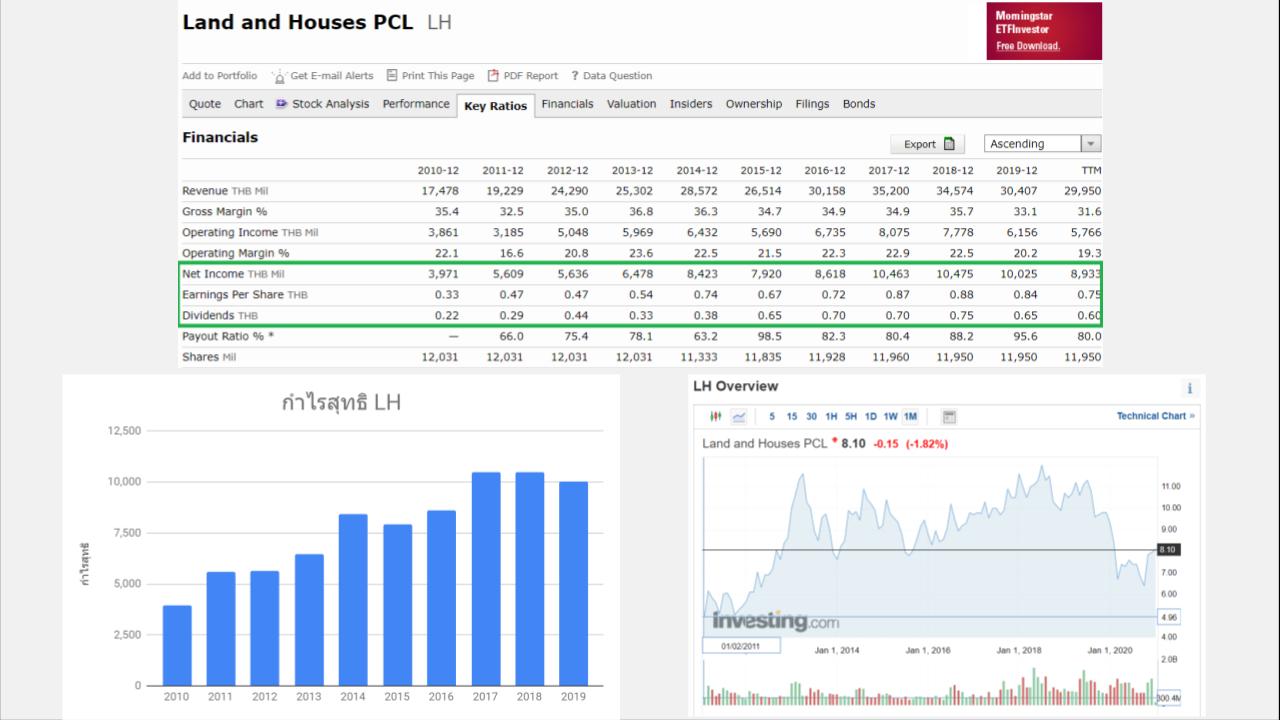Switch chart interval to 5H
Screen dimensions: 1280x720
(x=851, y=416)
